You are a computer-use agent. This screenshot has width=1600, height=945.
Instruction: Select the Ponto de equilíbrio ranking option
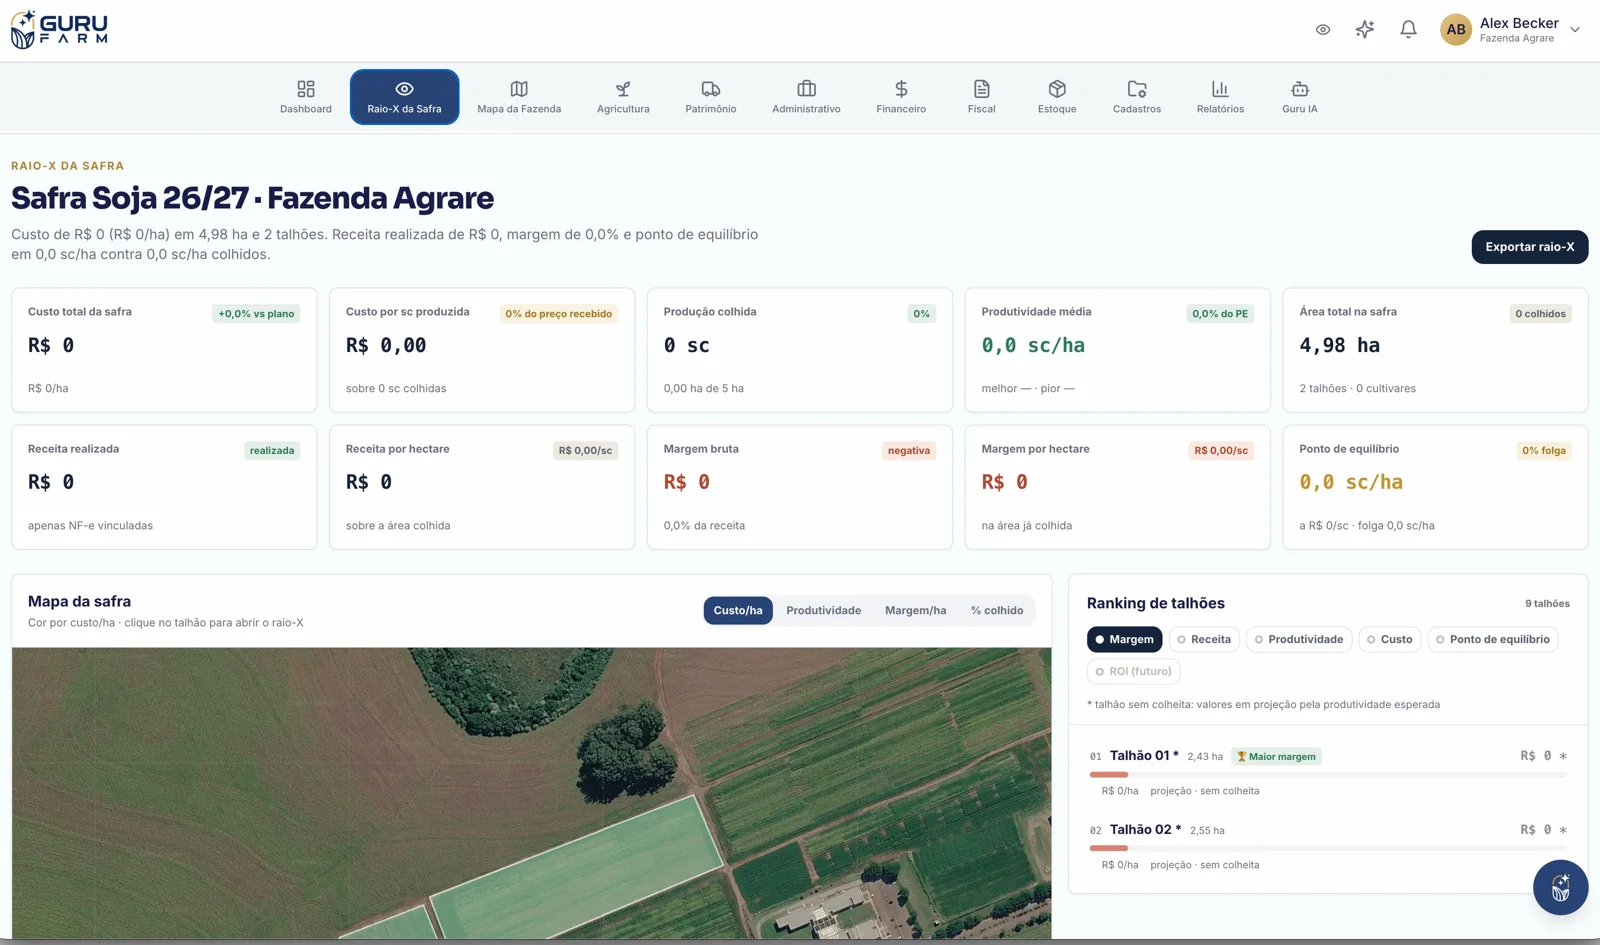pos(1492,639)
